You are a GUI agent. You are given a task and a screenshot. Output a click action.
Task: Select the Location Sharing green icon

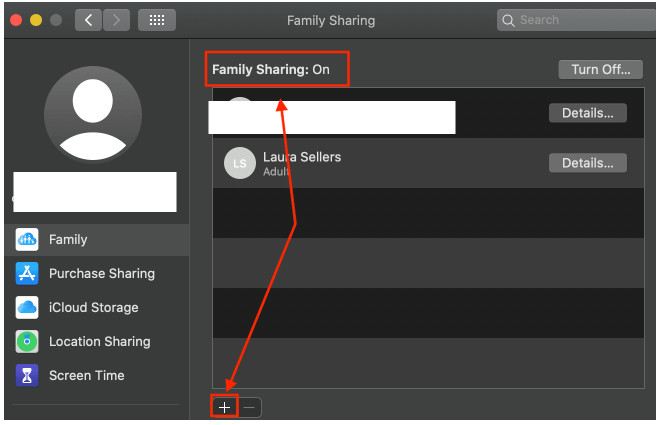[28, 341]
